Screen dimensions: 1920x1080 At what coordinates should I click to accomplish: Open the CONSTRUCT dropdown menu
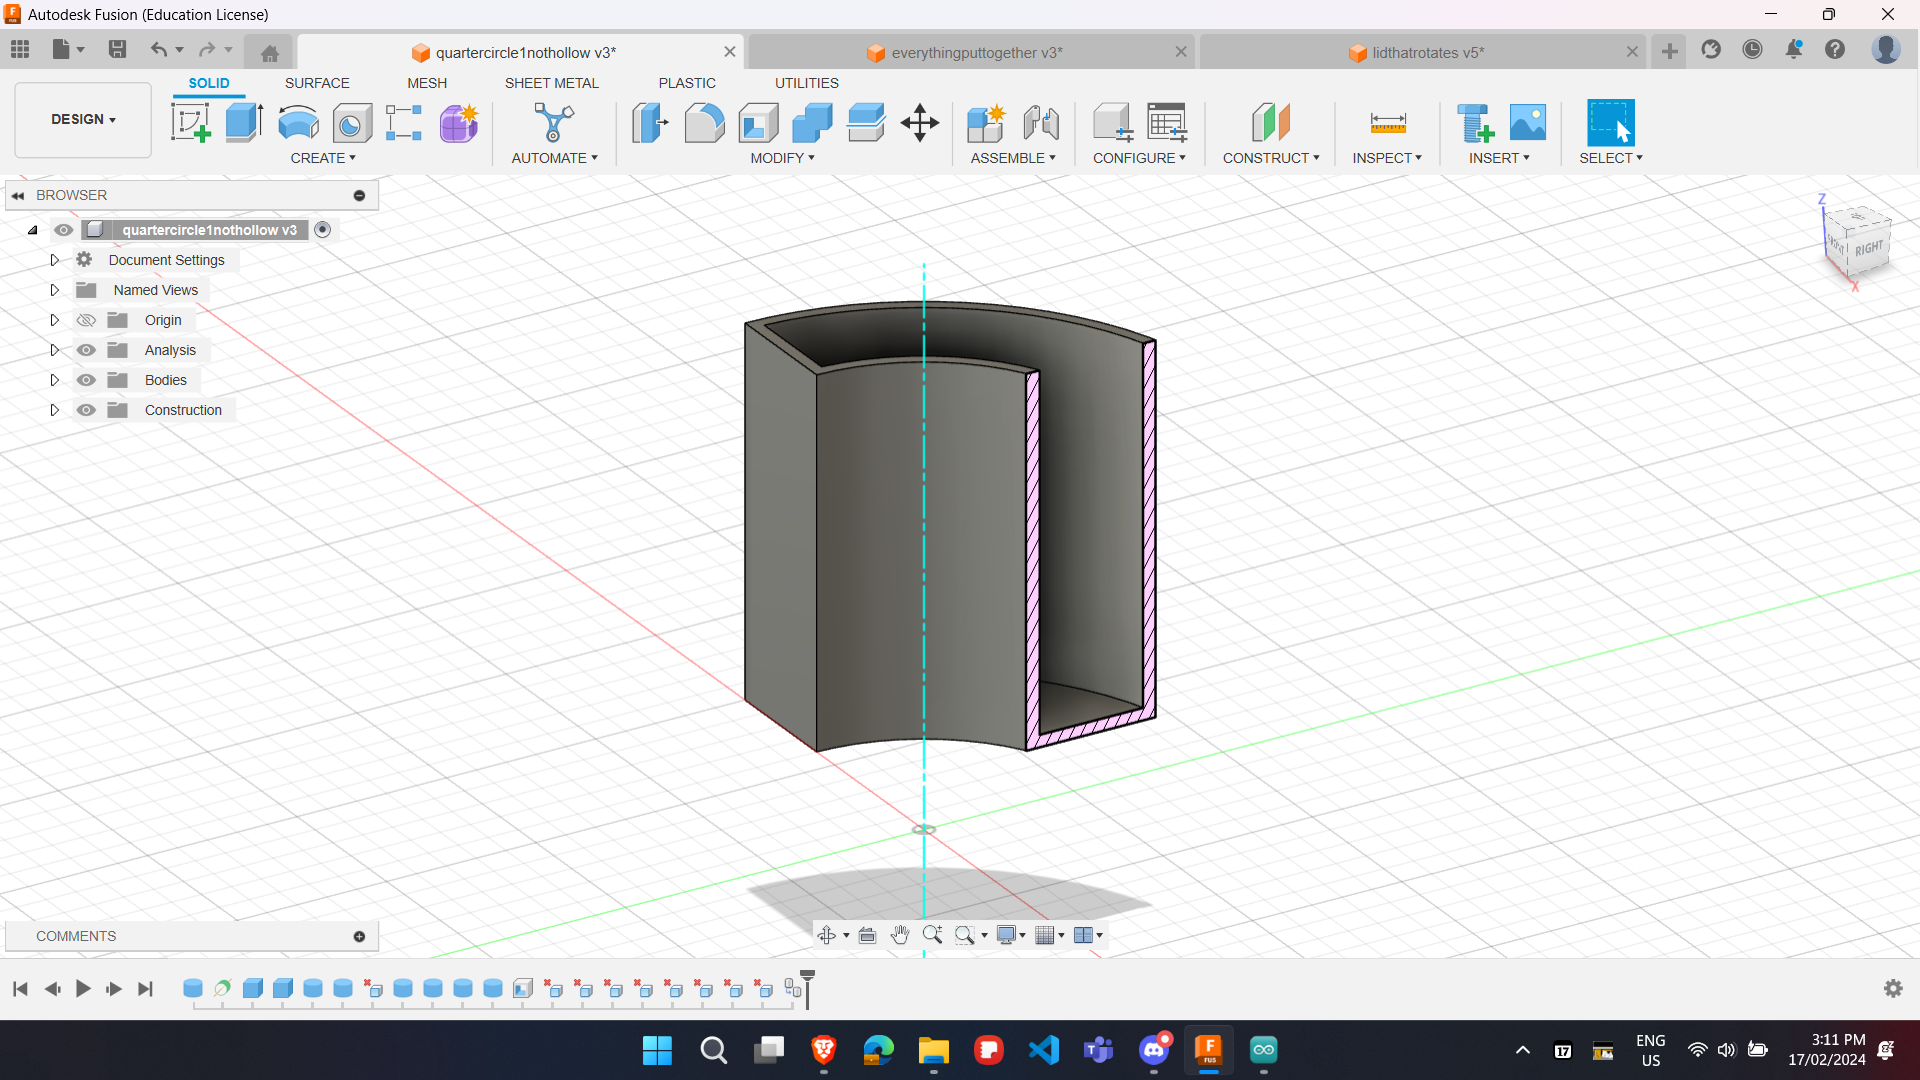1270,158
